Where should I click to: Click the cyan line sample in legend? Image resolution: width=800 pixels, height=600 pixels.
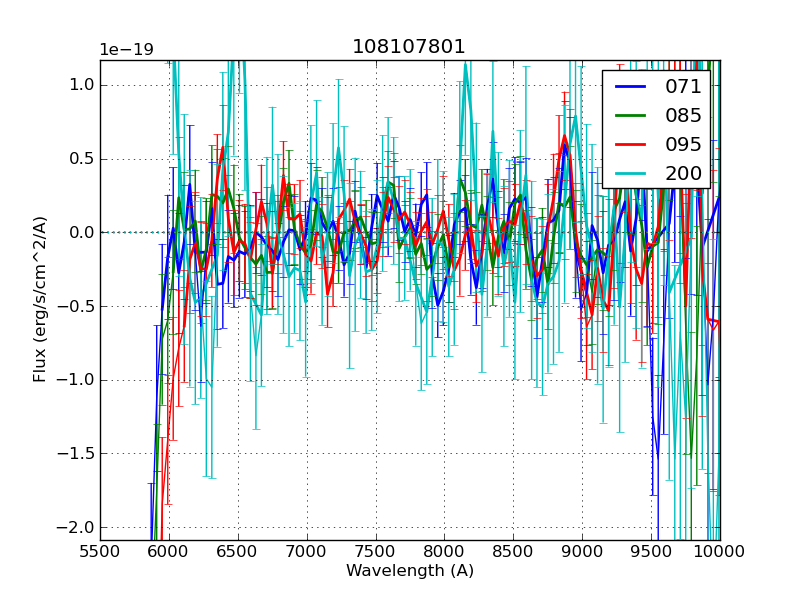pos(631,174)
